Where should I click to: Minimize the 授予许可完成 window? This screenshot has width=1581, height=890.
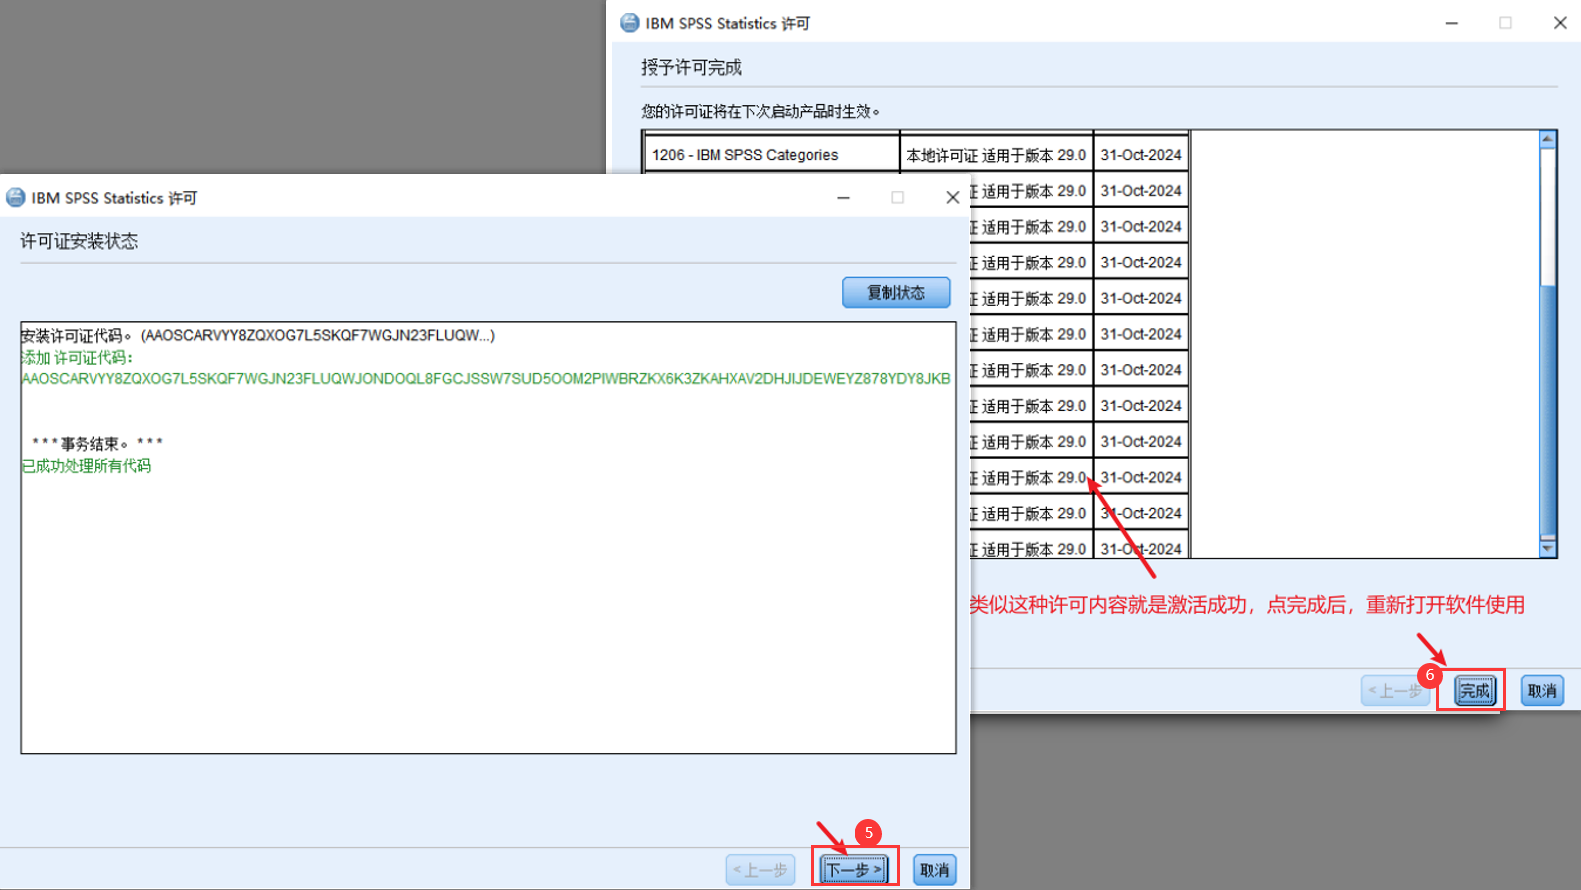click(x=1451, y=23)
